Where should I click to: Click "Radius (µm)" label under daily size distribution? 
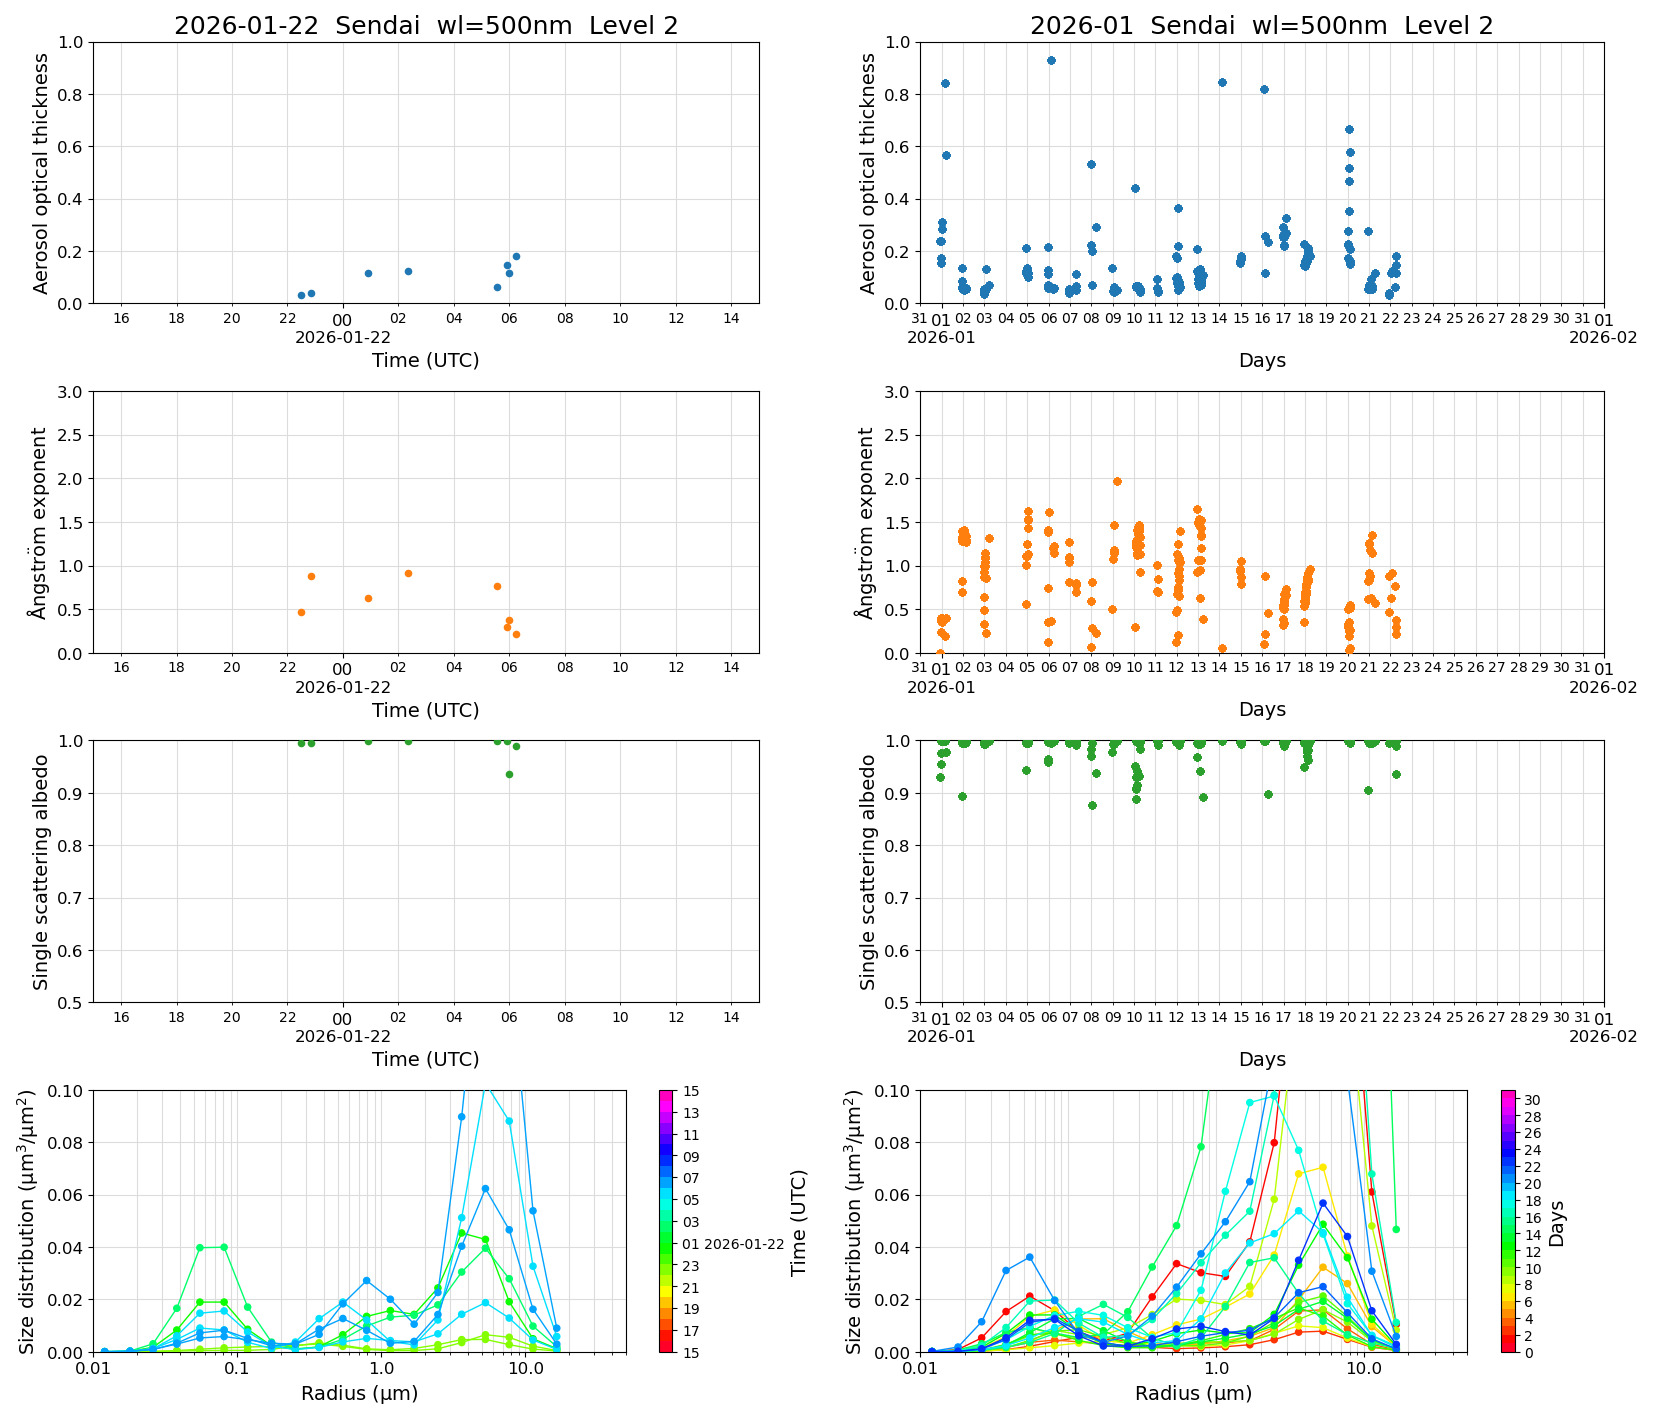coord(359,1393)
